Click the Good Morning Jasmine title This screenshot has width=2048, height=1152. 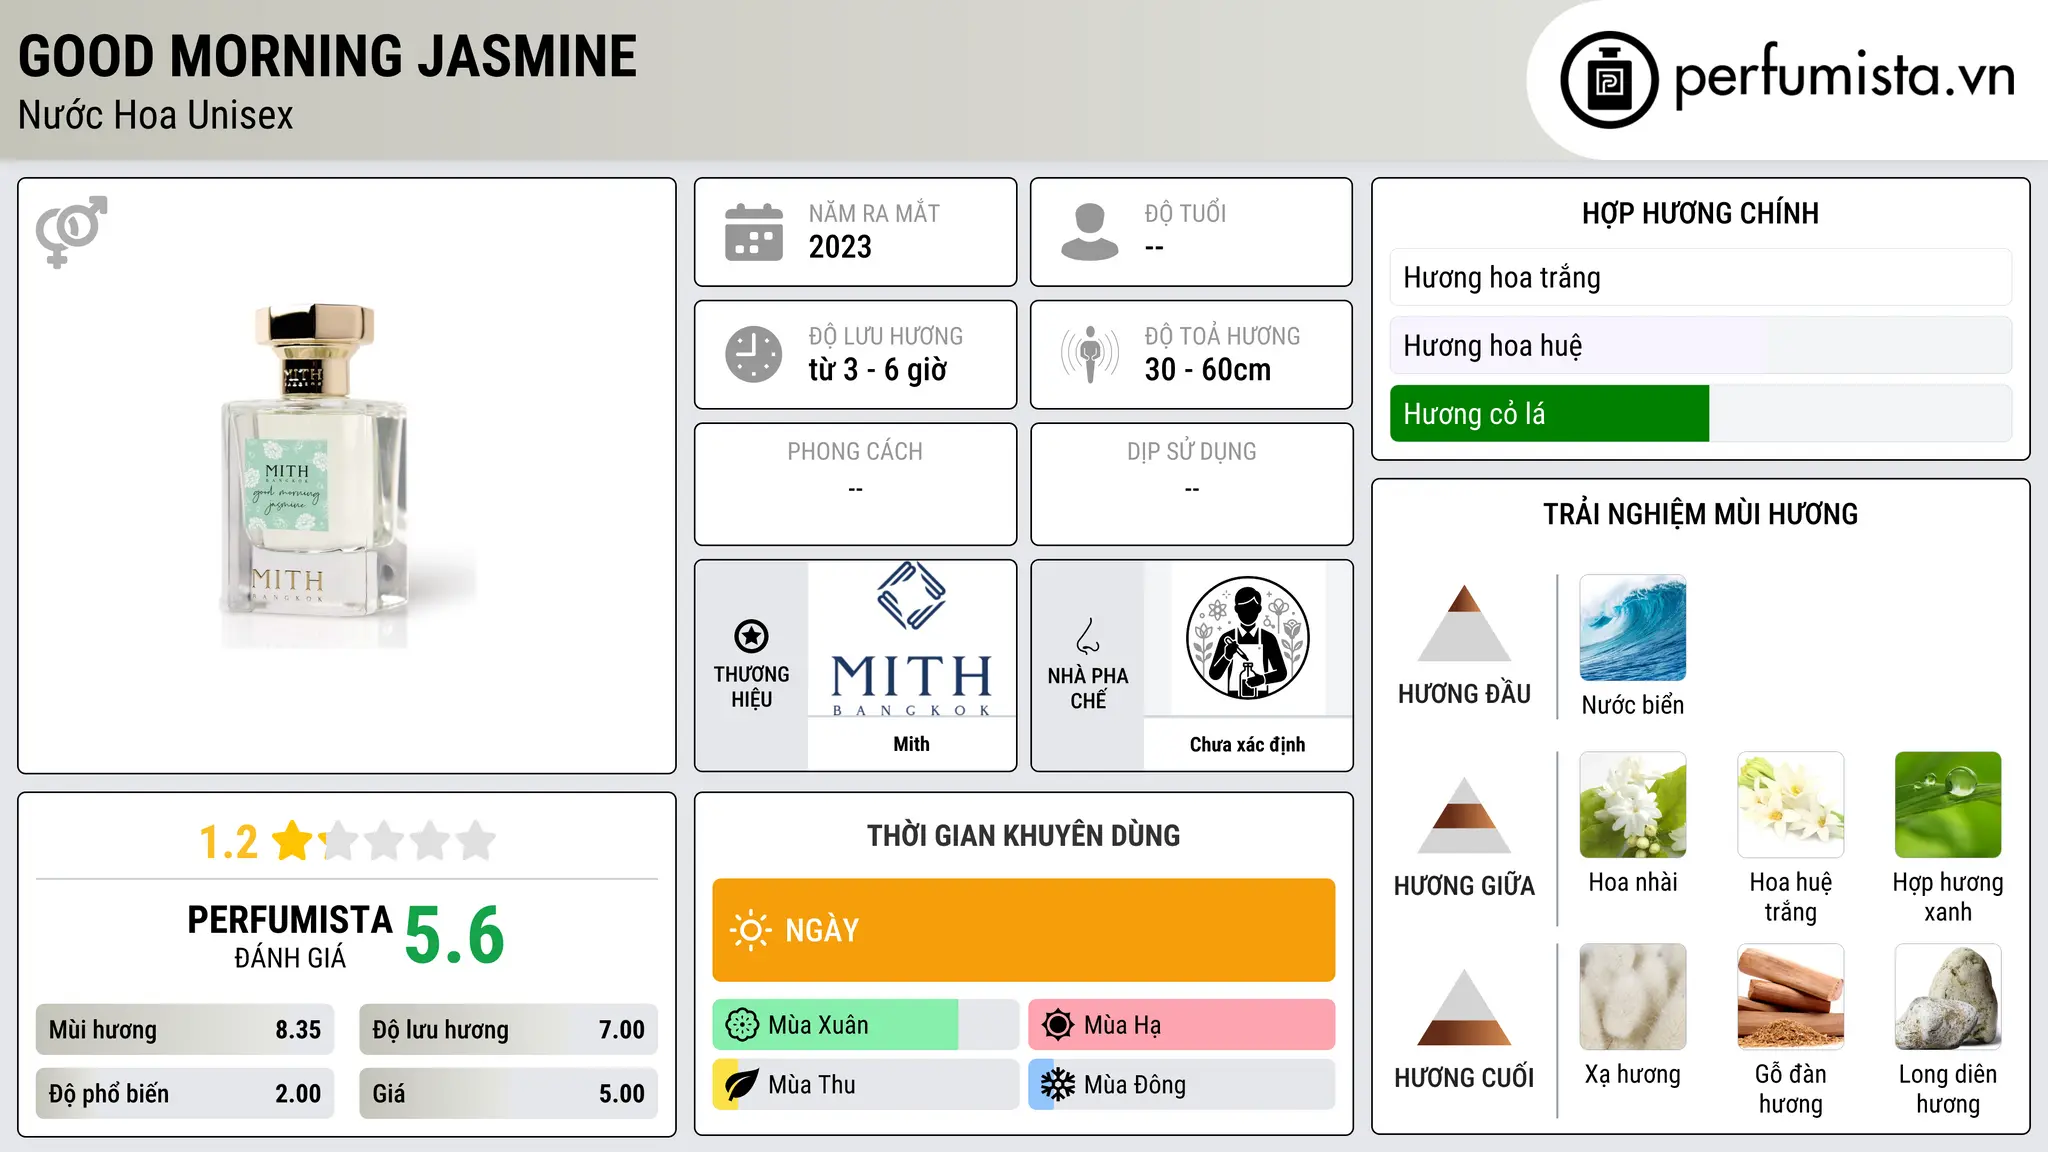(x=327, y=56)
